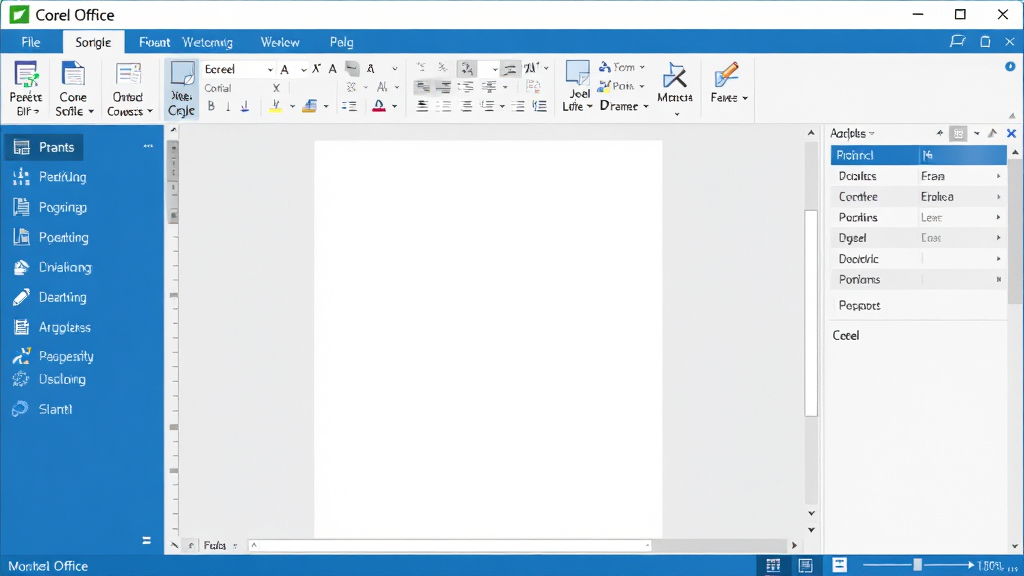Viewport: 1024px width, 576px height.
Task: Open the font color dropdown arrow
Action: 394,106
